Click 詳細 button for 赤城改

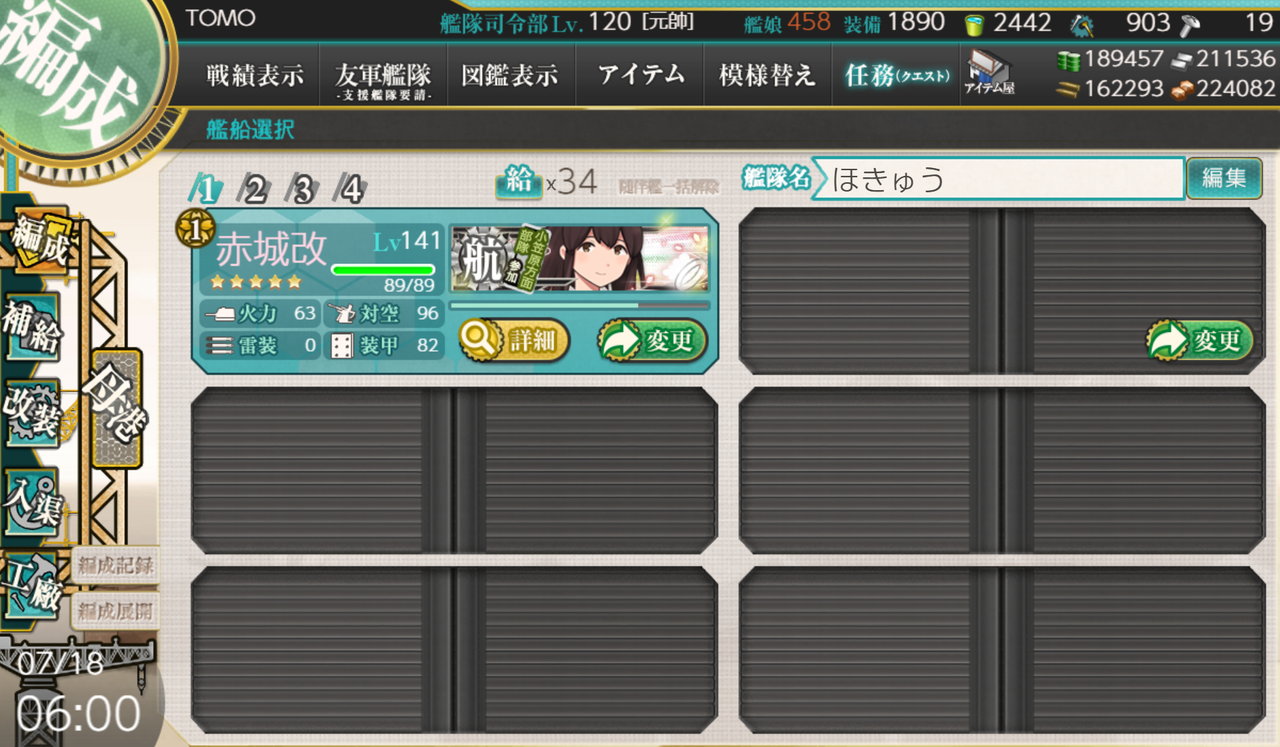tap(514, 341)
